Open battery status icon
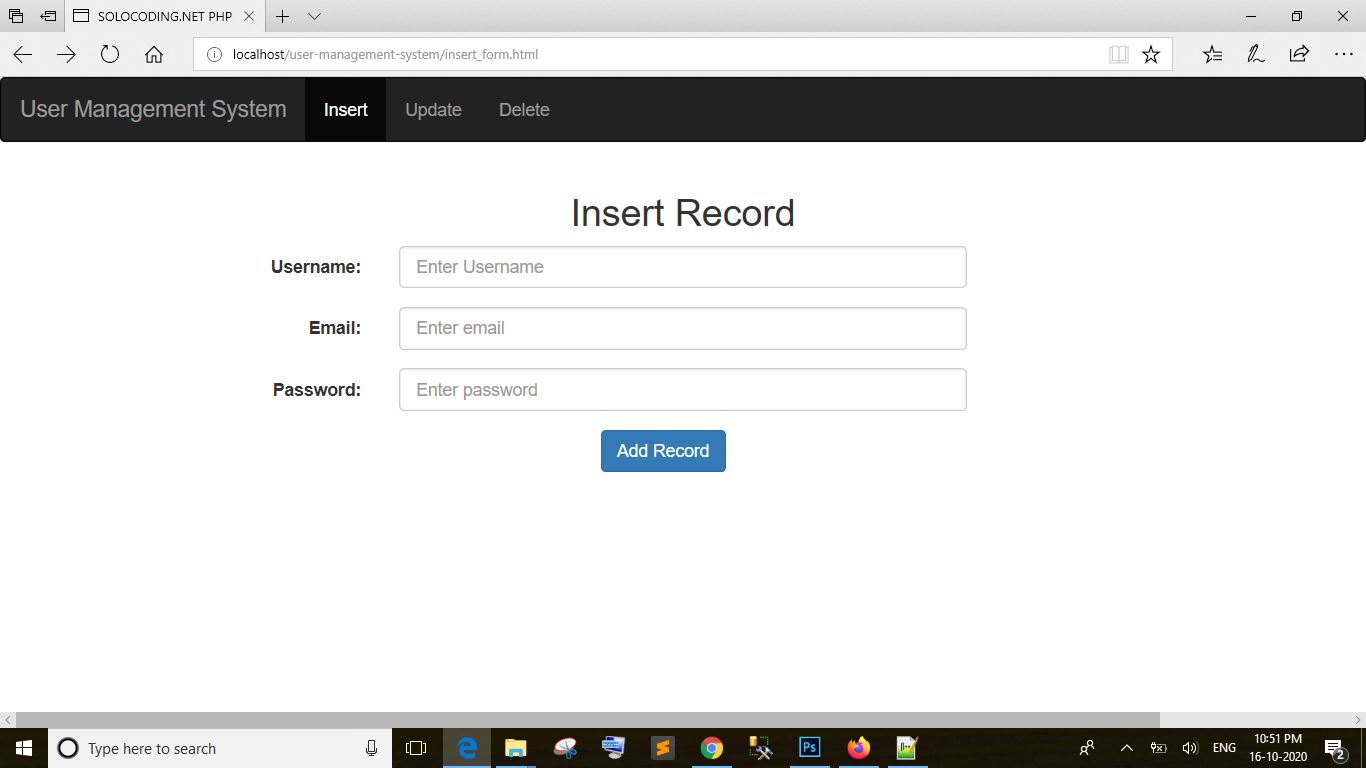This screenshot has height=768, width=1366. [1159, 748]
